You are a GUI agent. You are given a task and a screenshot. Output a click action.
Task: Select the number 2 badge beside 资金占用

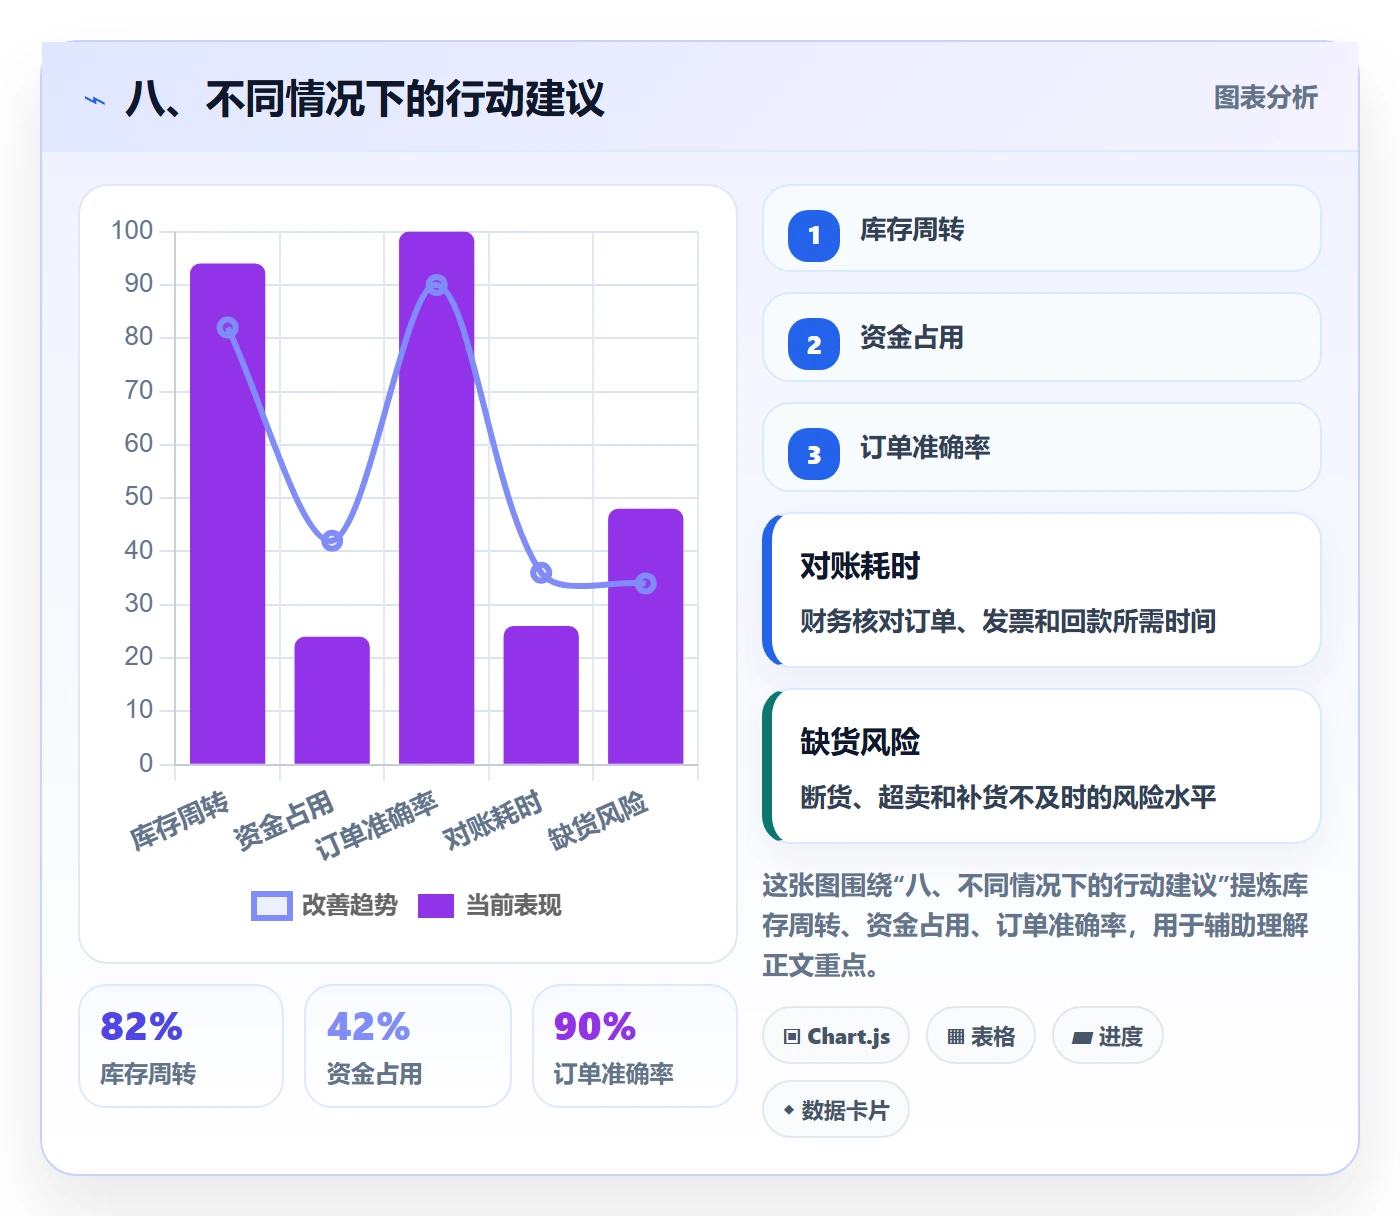pyautogui.click(x=814, y=344)
